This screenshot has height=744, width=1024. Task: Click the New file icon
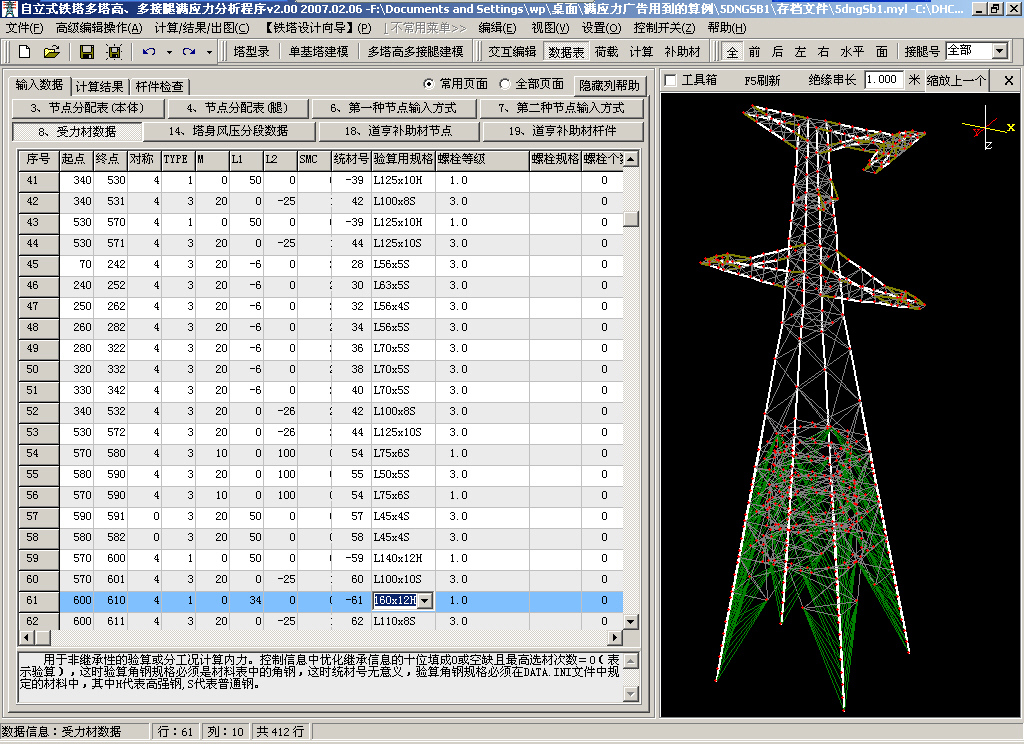[x=24, y=52]
